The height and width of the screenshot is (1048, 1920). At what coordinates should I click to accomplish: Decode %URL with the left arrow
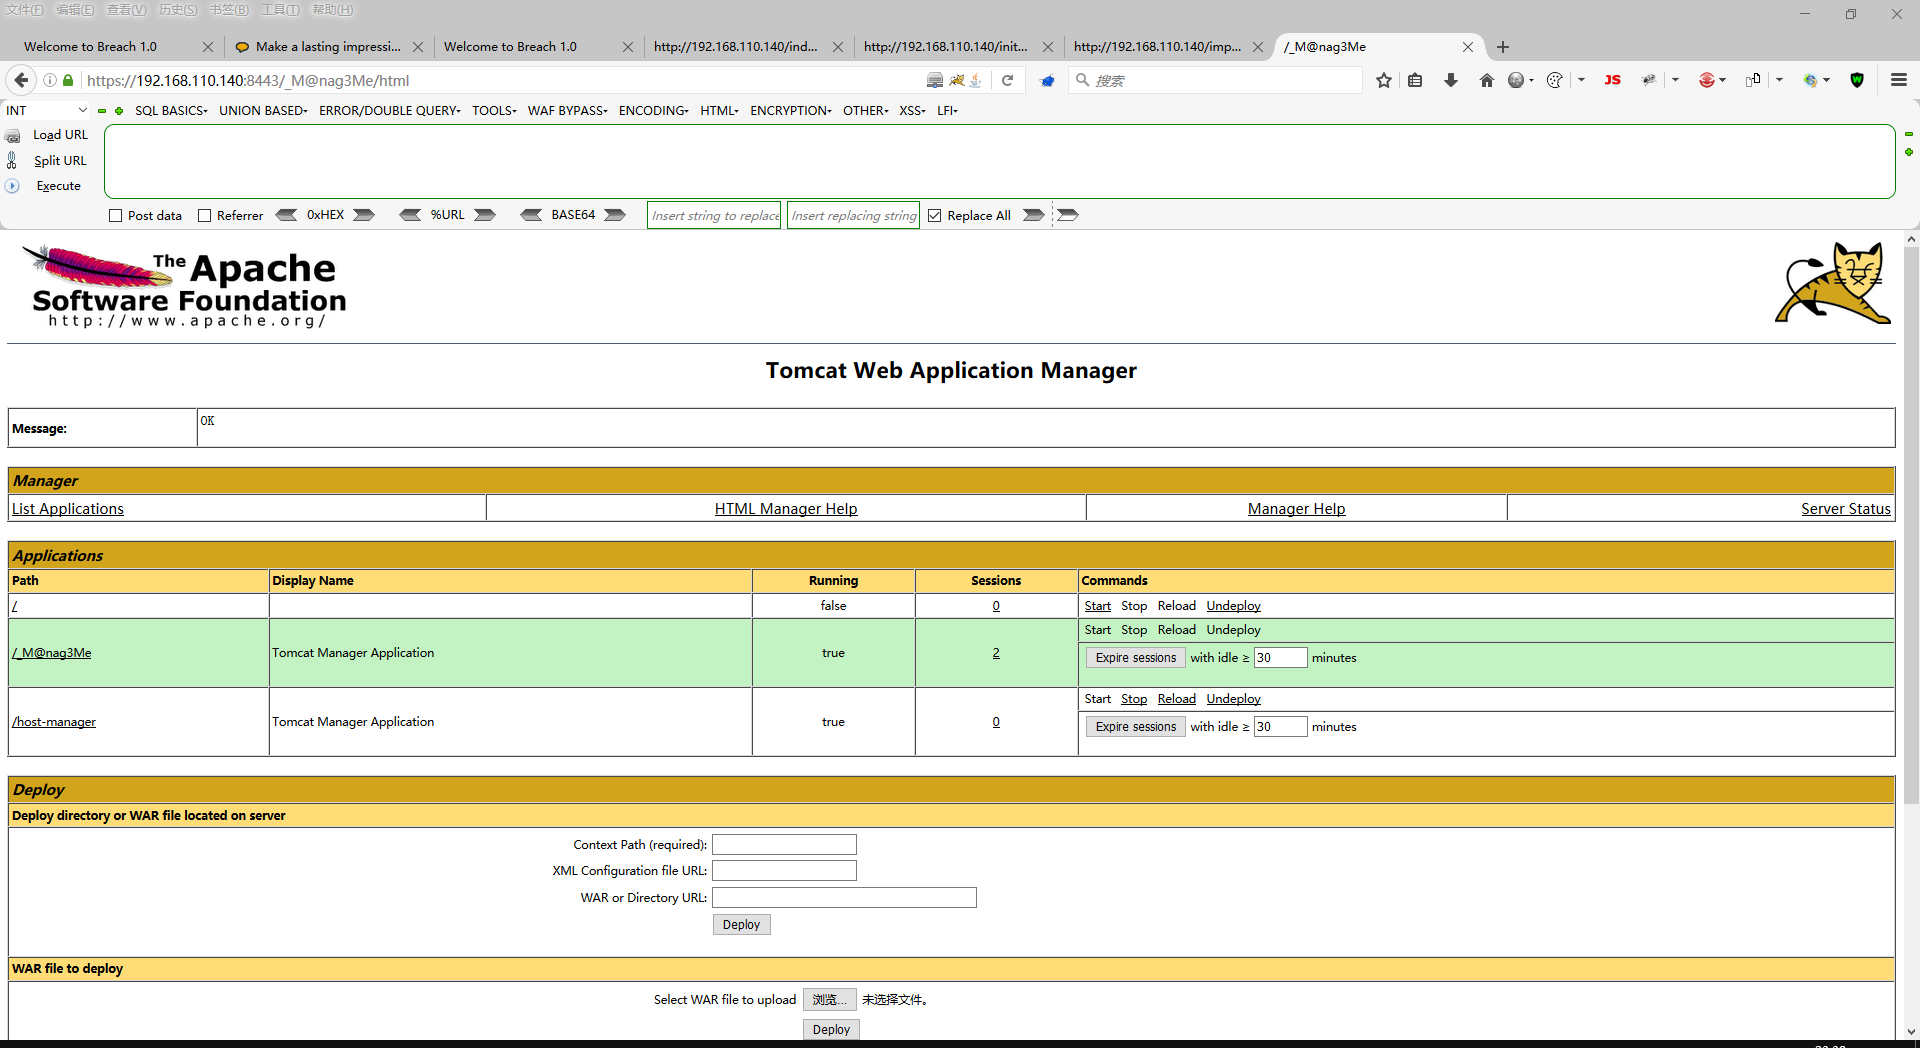tap(410, 215)
